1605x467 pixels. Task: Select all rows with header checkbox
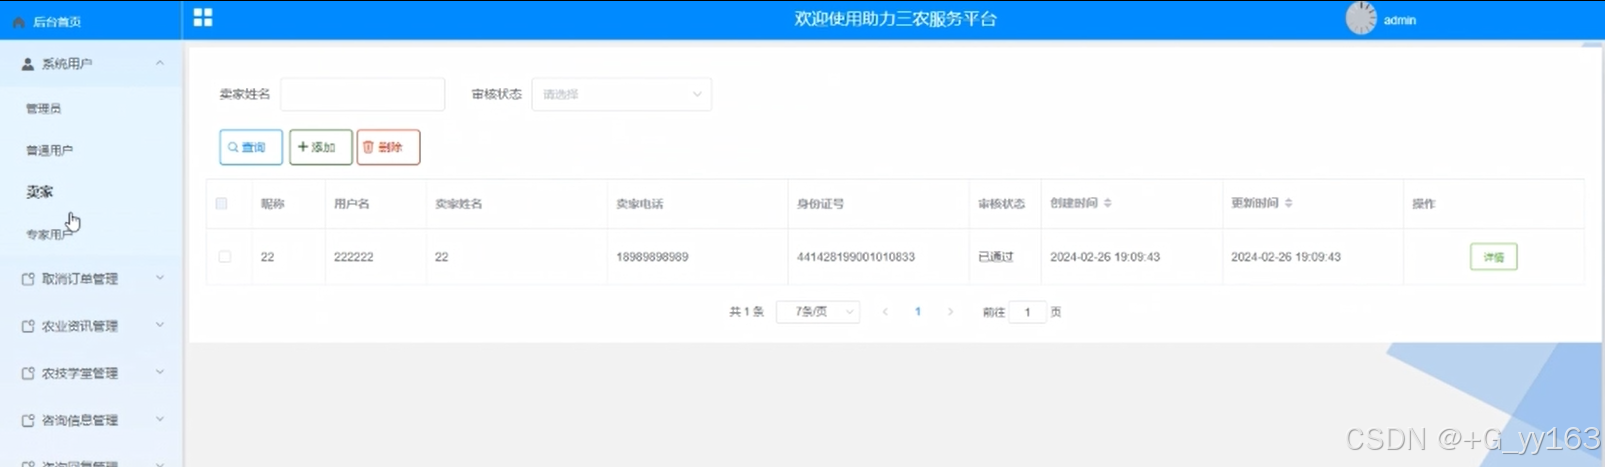click(x=222, y=203)
